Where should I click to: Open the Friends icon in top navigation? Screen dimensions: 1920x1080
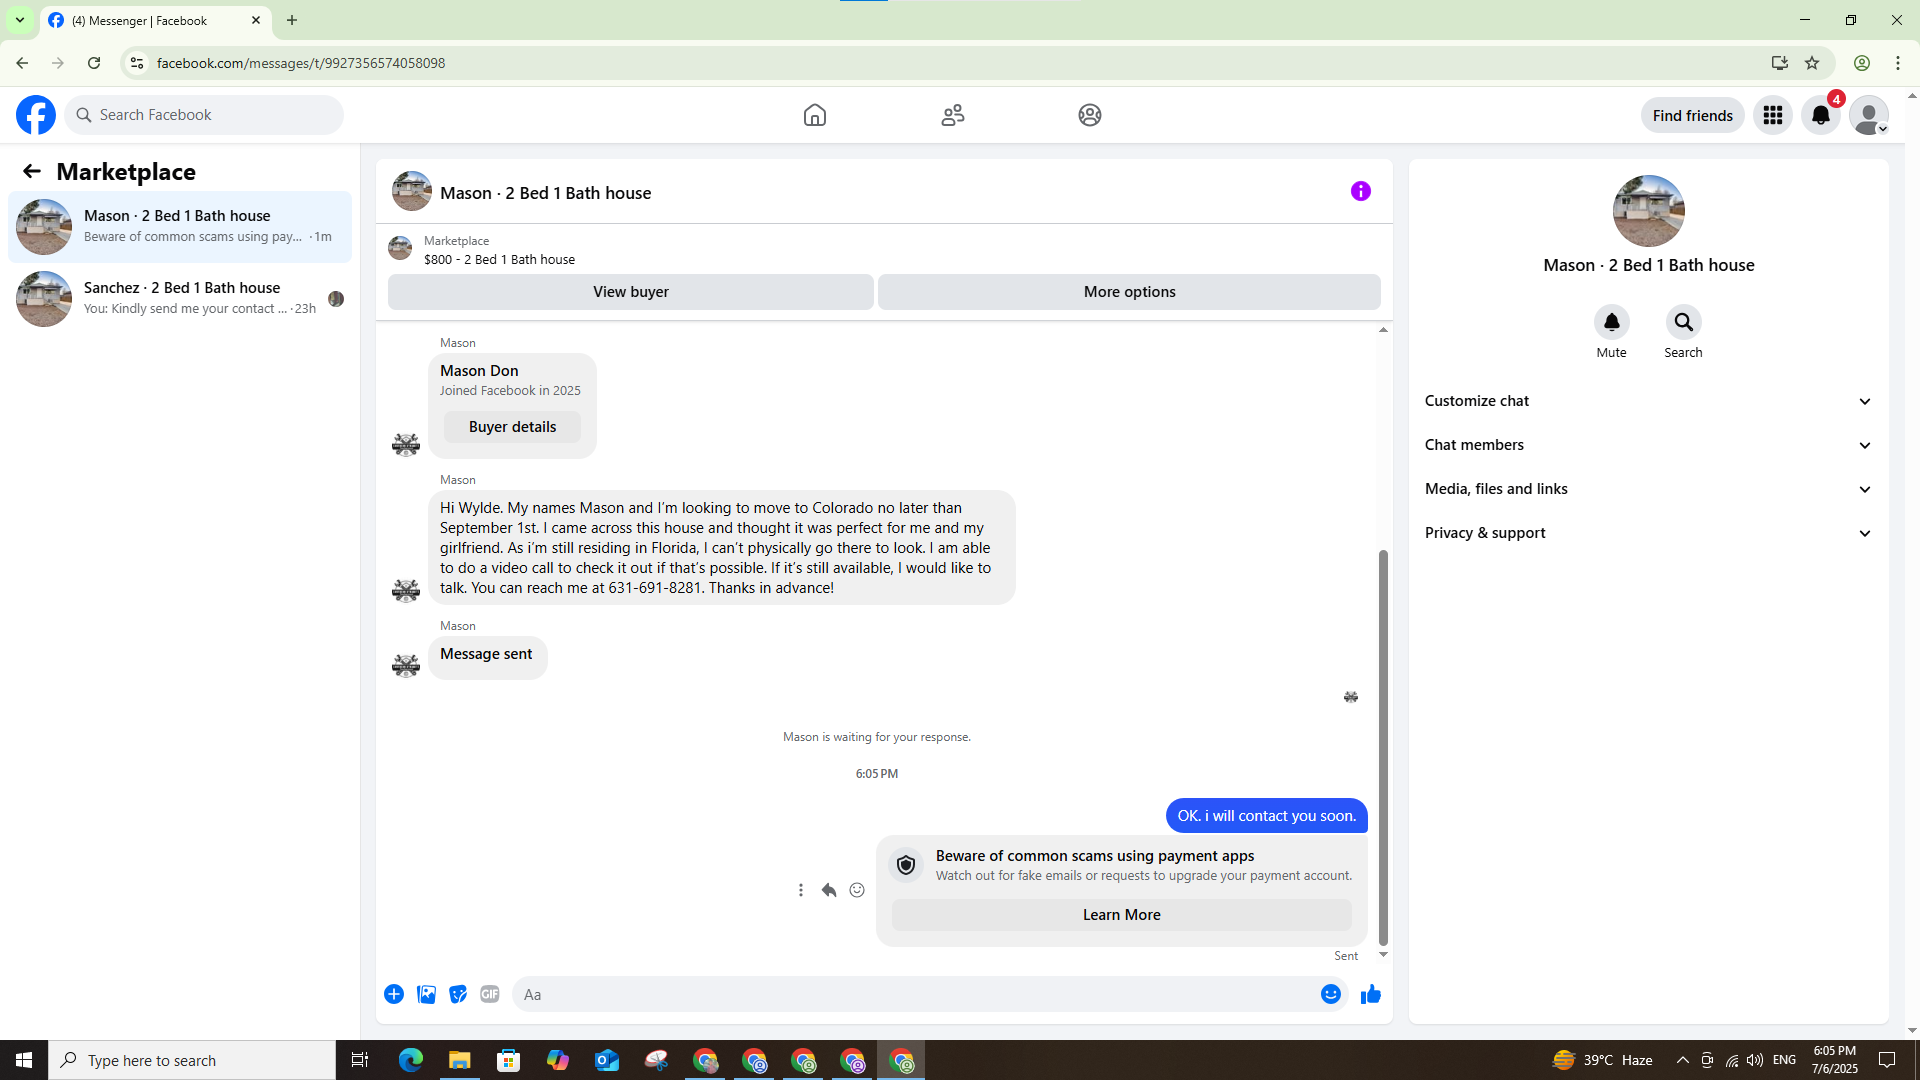tap(953, 115)
